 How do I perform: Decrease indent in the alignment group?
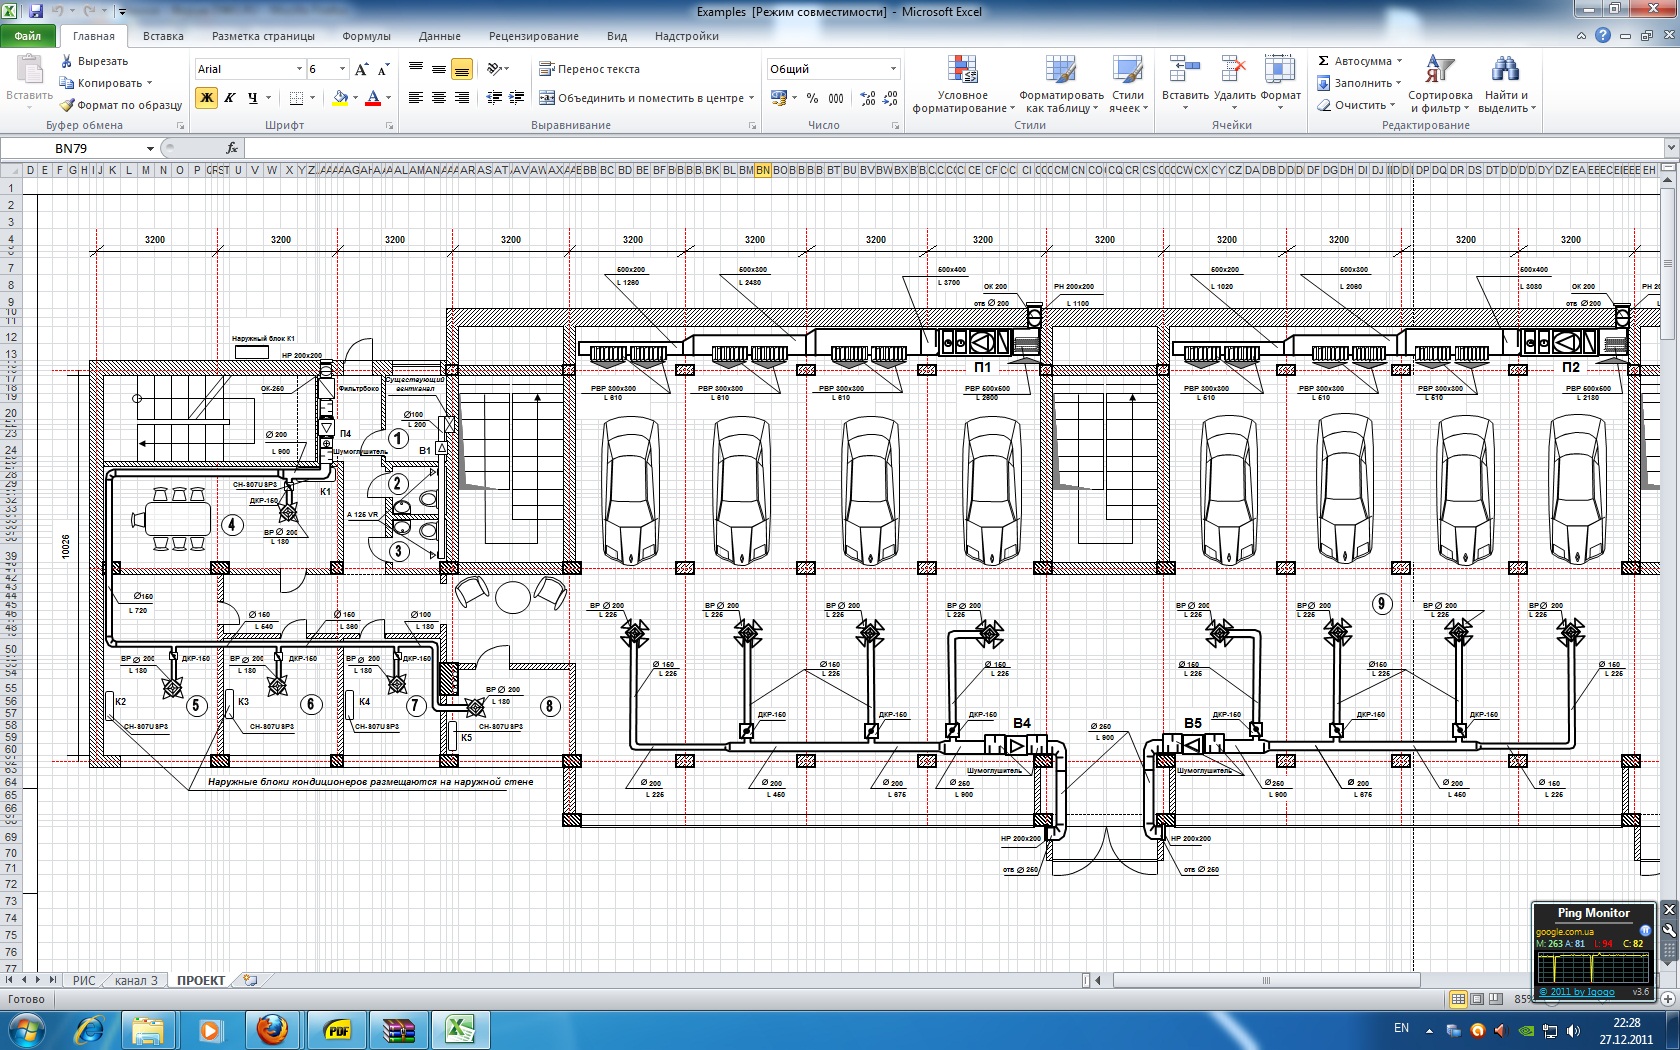coord(494,98)
